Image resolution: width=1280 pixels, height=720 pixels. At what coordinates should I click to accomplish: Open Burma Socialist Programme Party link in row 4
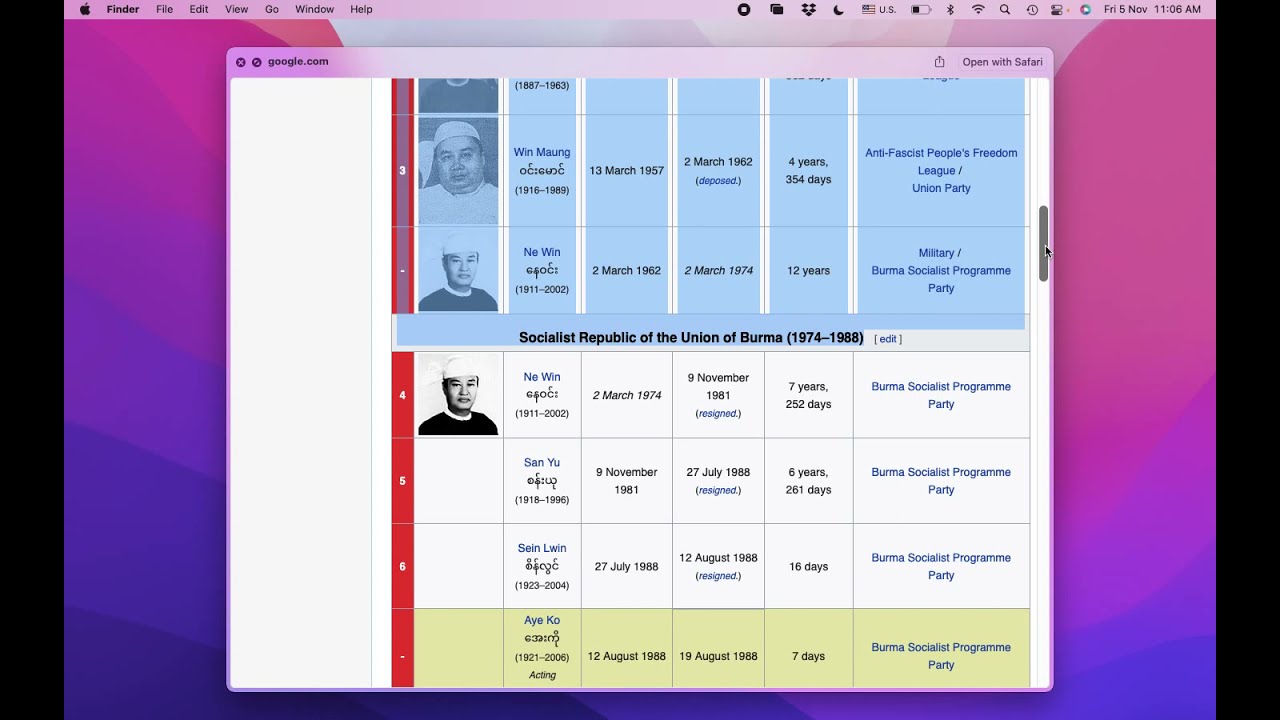tap(941, 395)
